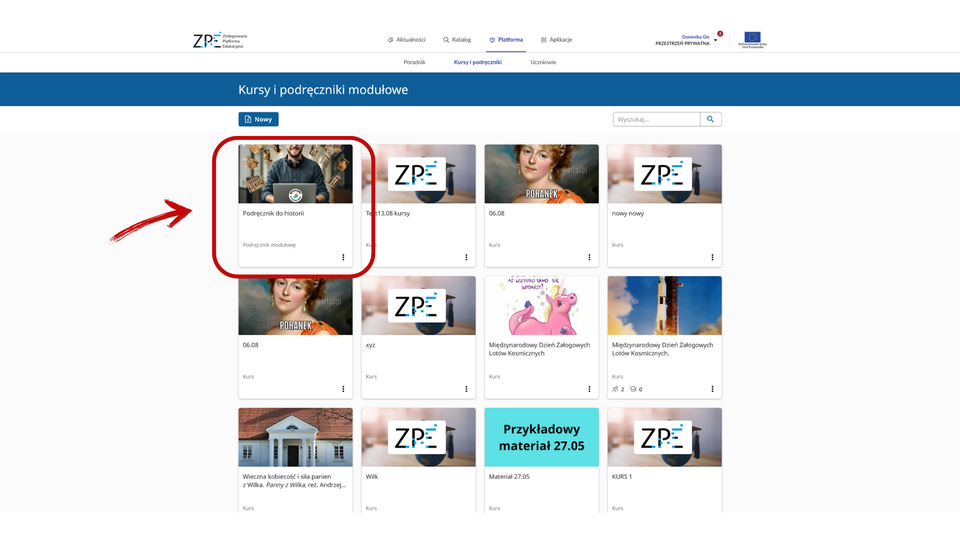Expand the Dominika Gie user account dropdown
The height and width of the screenshot is (540, 960).
pyautogui.click(x=716, y=40)
